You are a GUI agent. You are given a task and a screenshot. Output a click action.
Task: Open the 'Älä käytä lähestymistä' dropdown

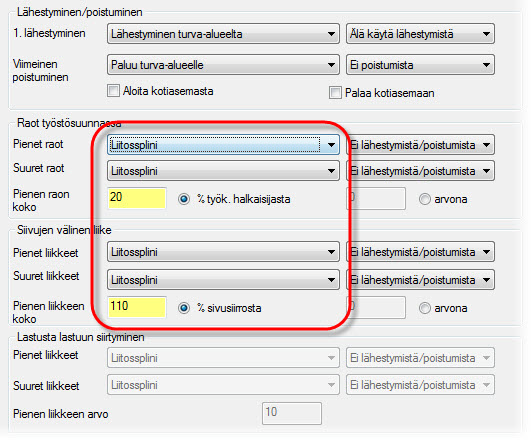[x=420, y=34]
